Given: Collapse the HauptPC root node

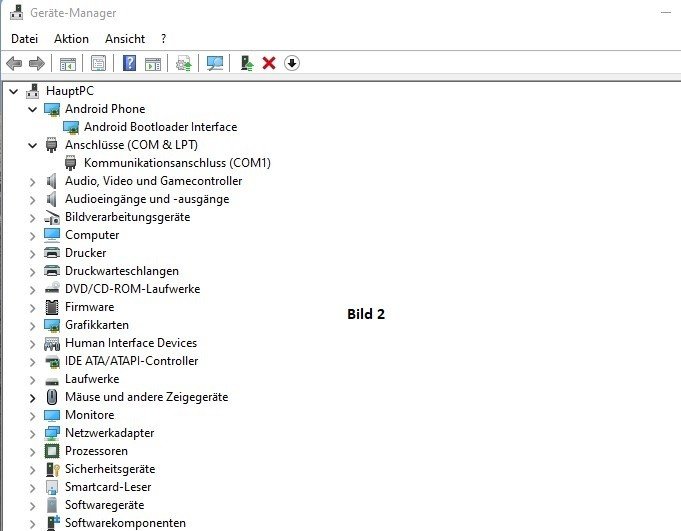Looking at the screenshot, I should pyautogui.click(x=13, y=91).
